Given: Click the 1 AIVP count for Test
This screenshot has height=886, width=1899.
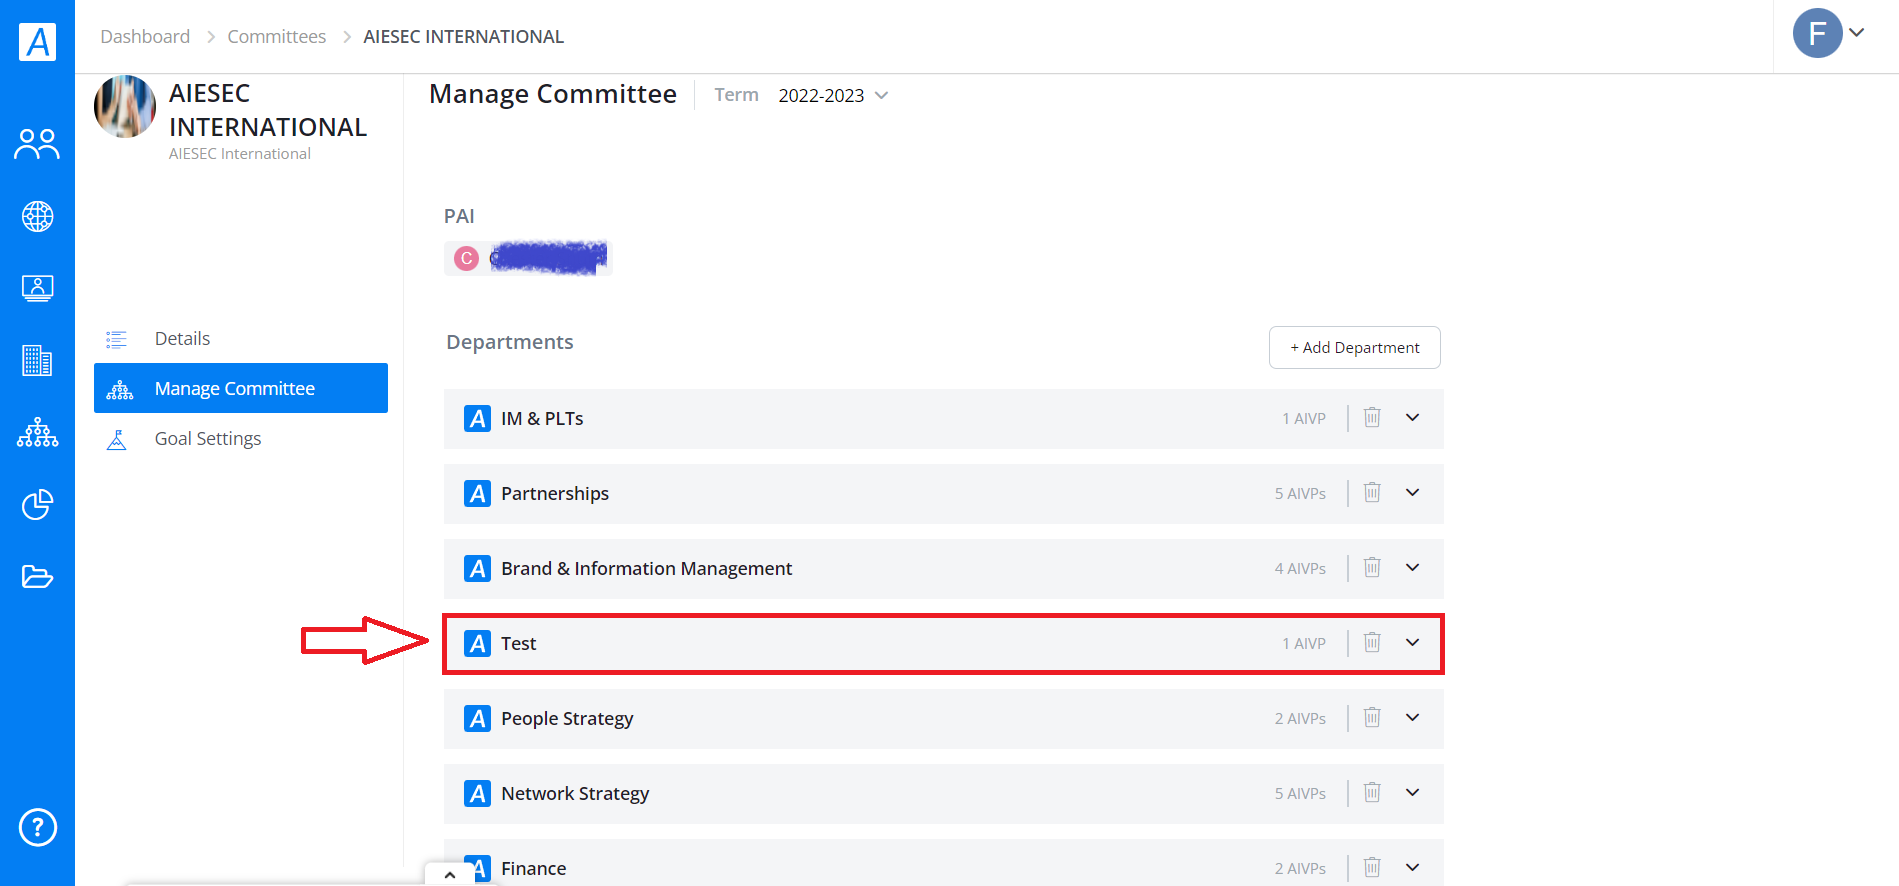Looking at the screenshot, I should 1304,643.
